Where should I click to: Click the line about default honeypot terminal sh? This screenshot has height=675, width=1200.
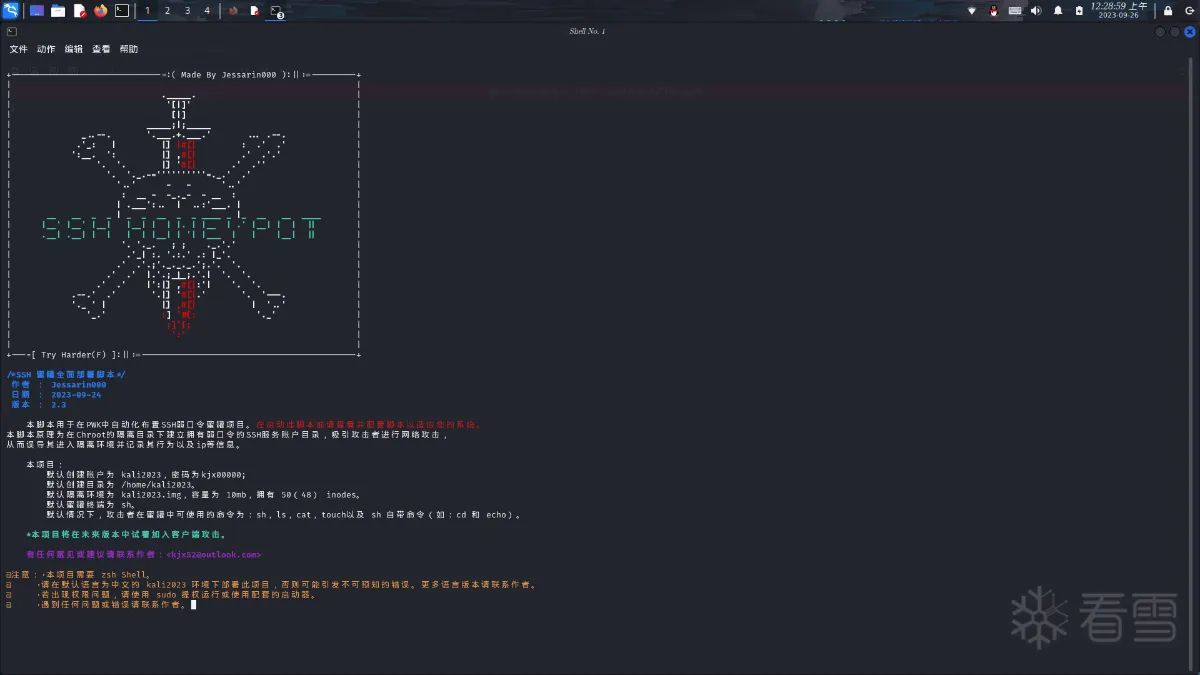pos(91,504)
